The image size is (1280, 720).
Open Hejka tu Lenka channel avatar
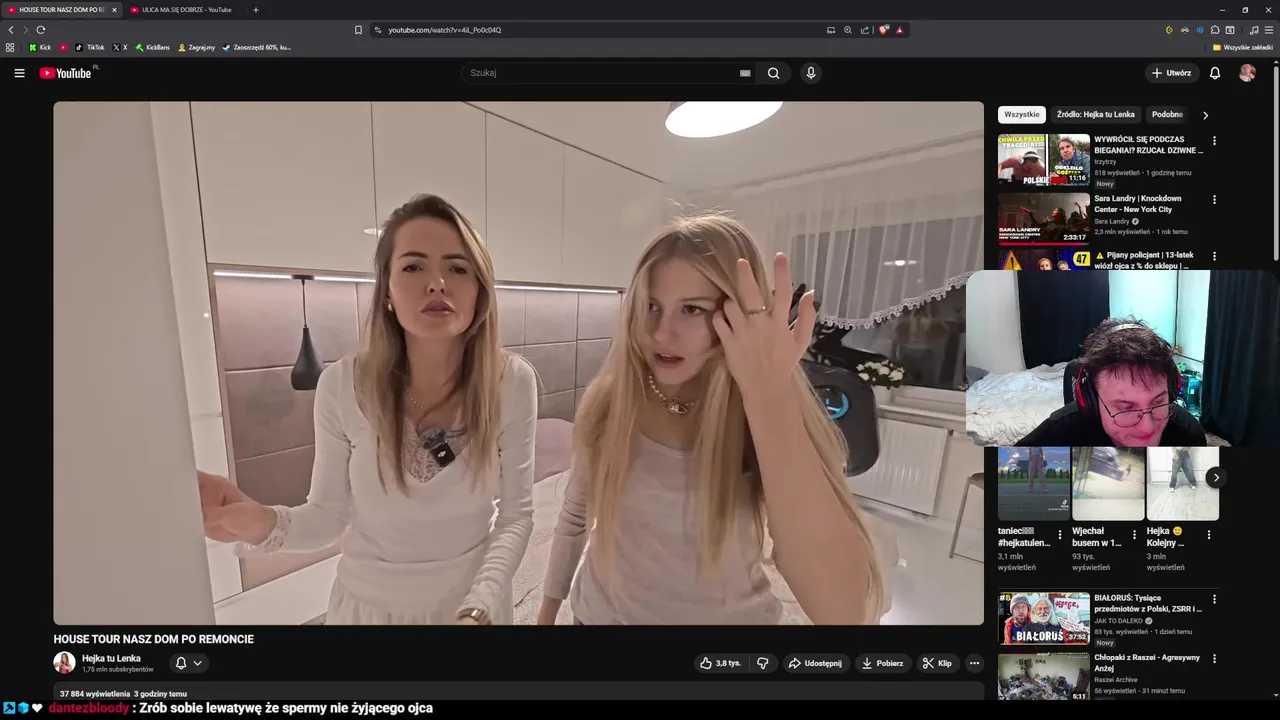tap(64, 663)
